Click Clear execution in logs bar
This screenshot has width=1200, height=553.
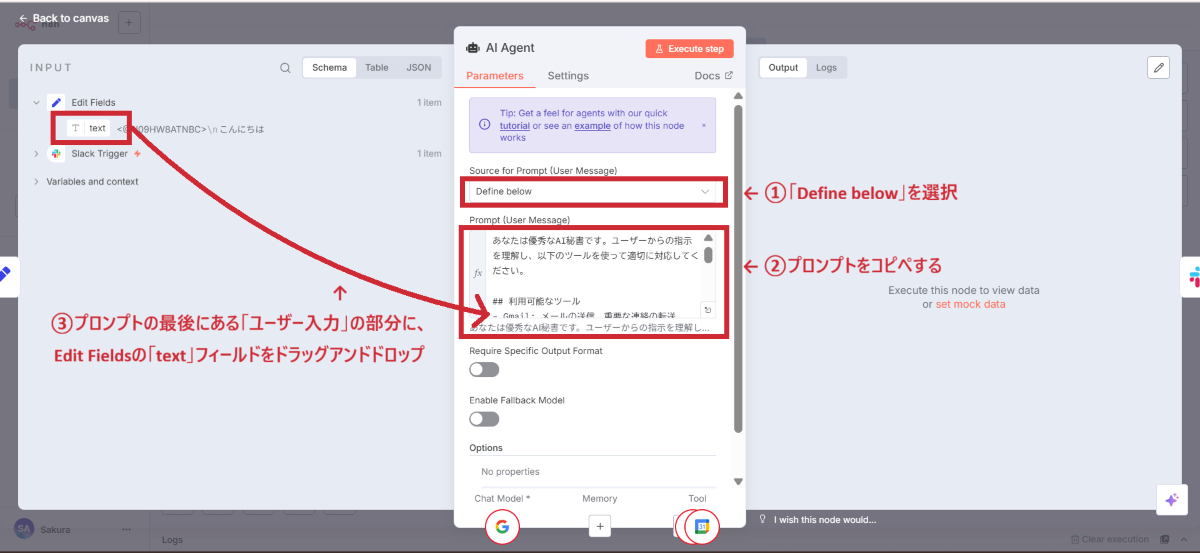tap(1110, 540)
